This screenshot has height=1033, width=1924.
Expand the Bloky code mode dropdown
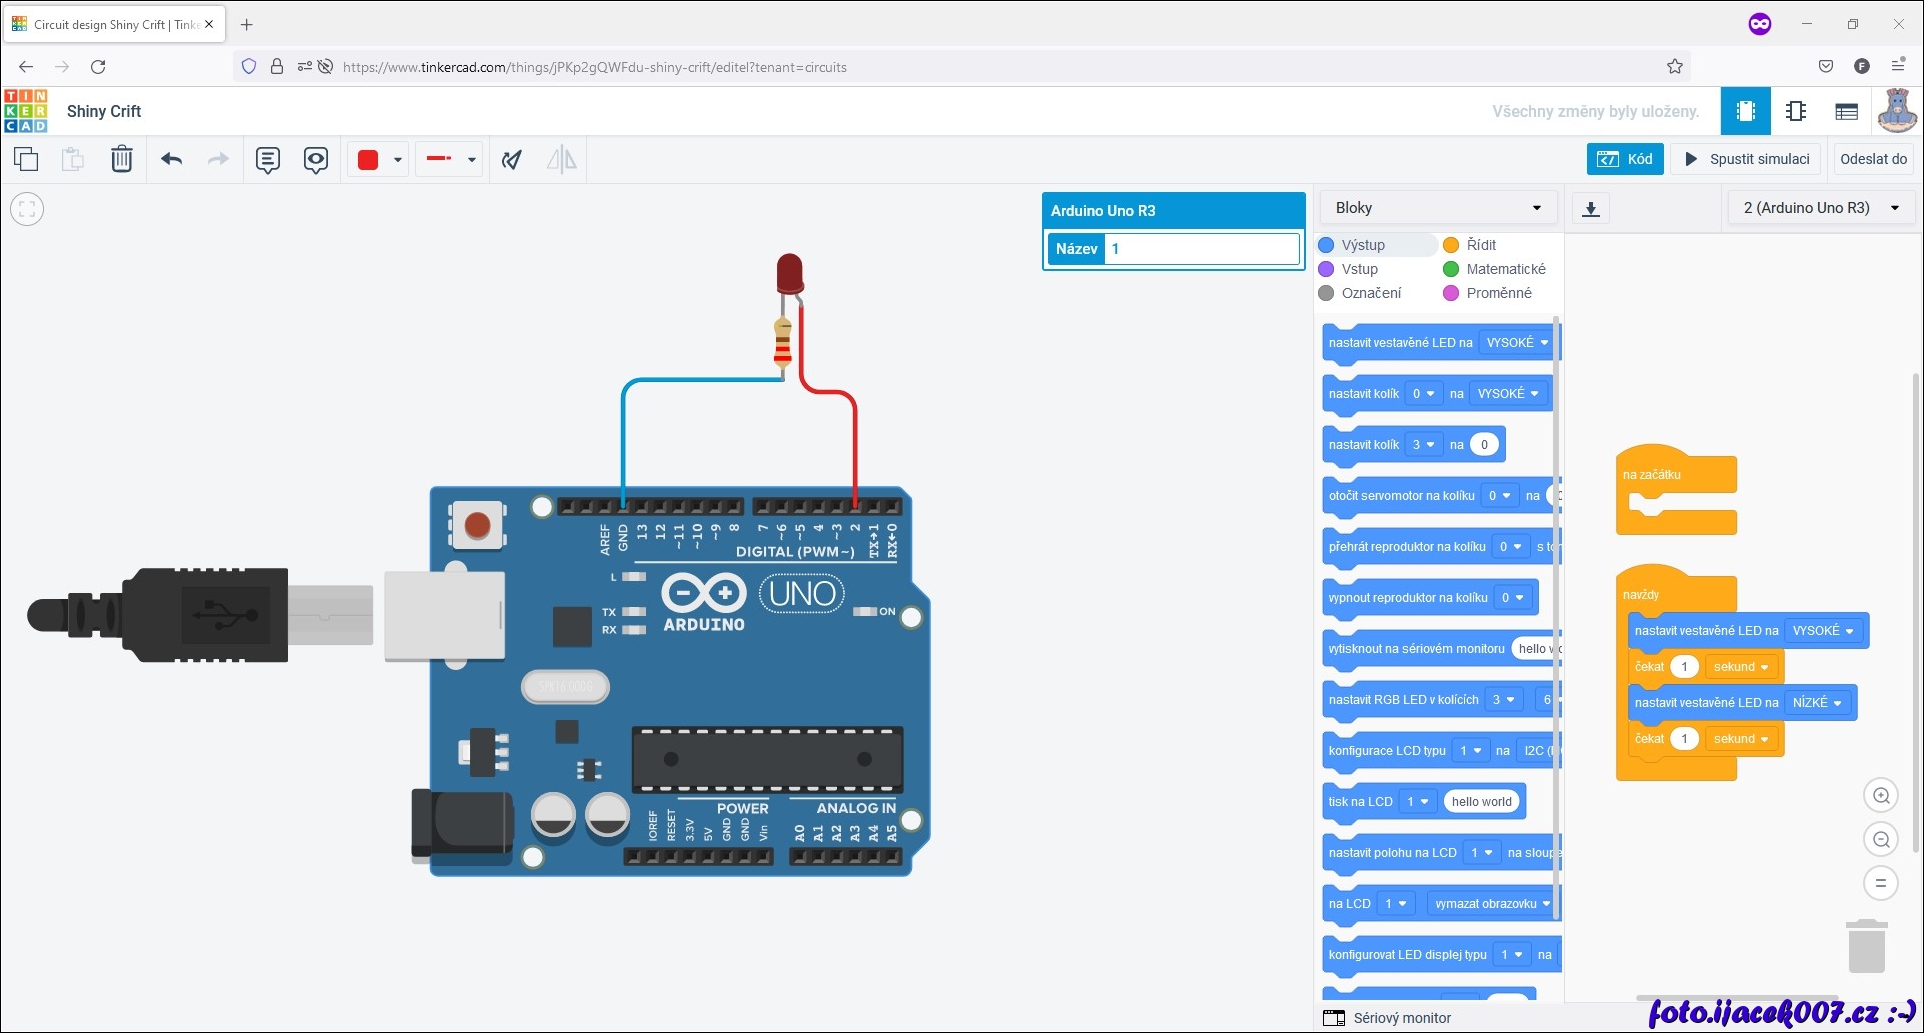pos(1438,208)
